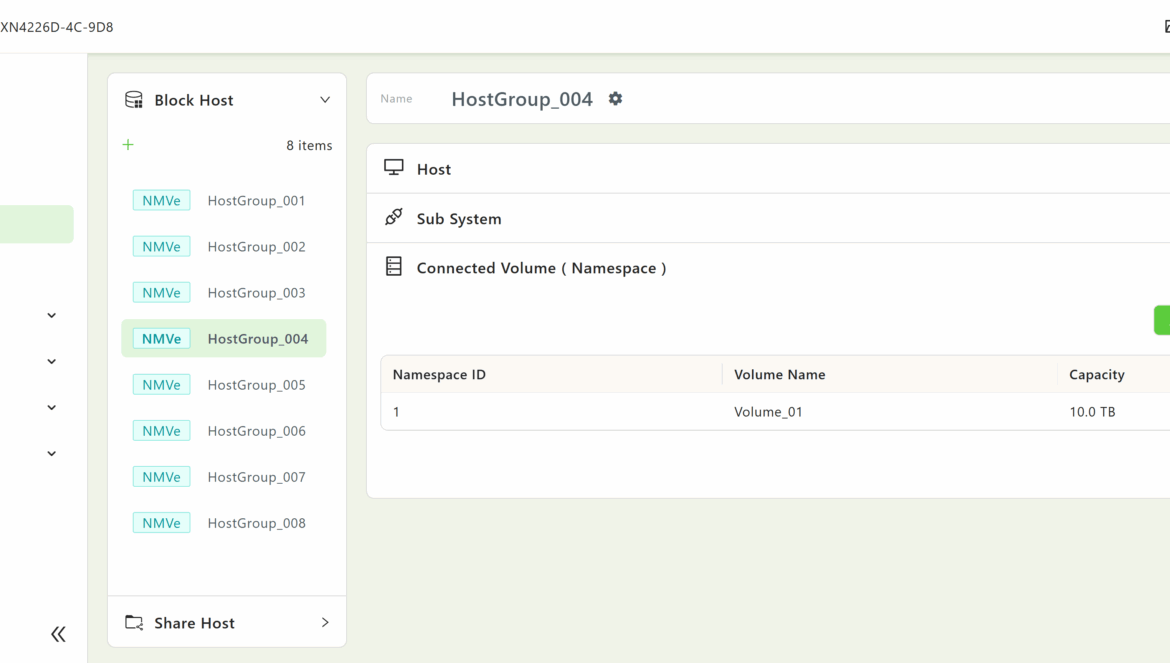Click the gear icon beside HostGroup_004 name
This screenshot has width=1170, height=663.
click(615, 99)
